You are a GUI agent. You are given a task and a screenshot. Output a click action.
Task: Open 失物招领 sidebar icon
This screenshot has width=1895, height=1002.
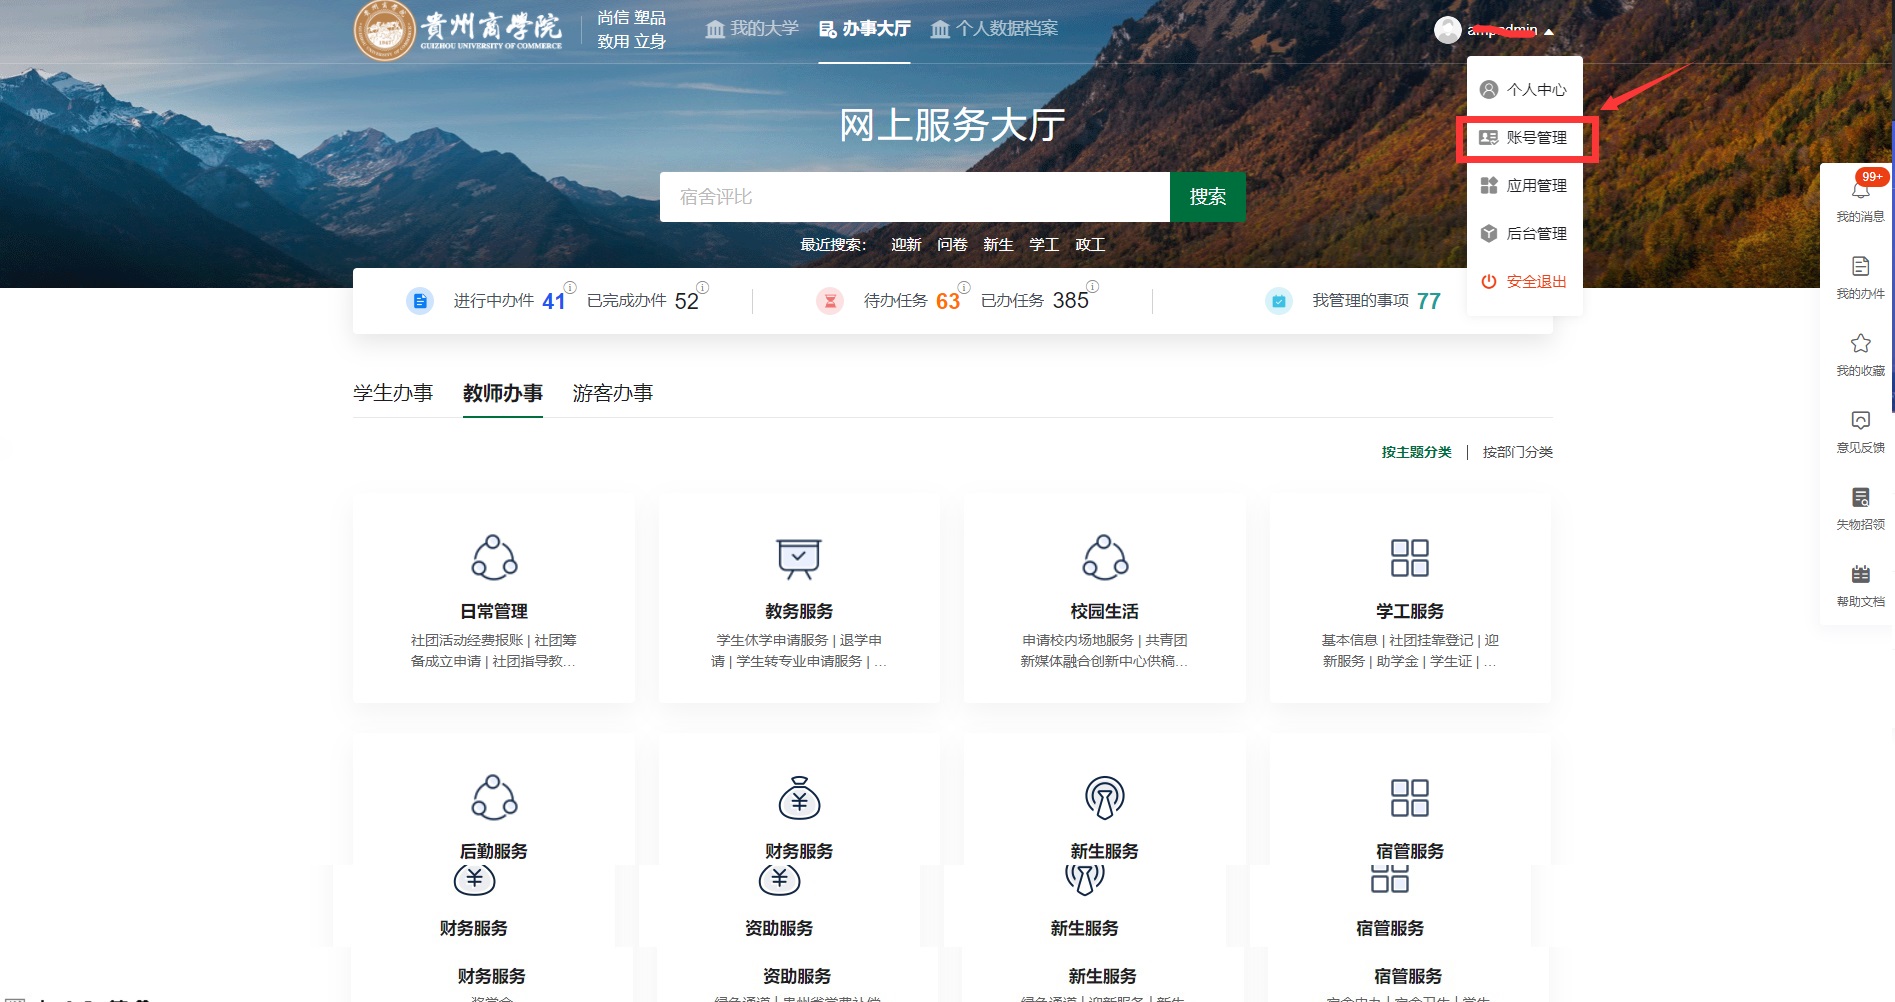pos(1860,498)
